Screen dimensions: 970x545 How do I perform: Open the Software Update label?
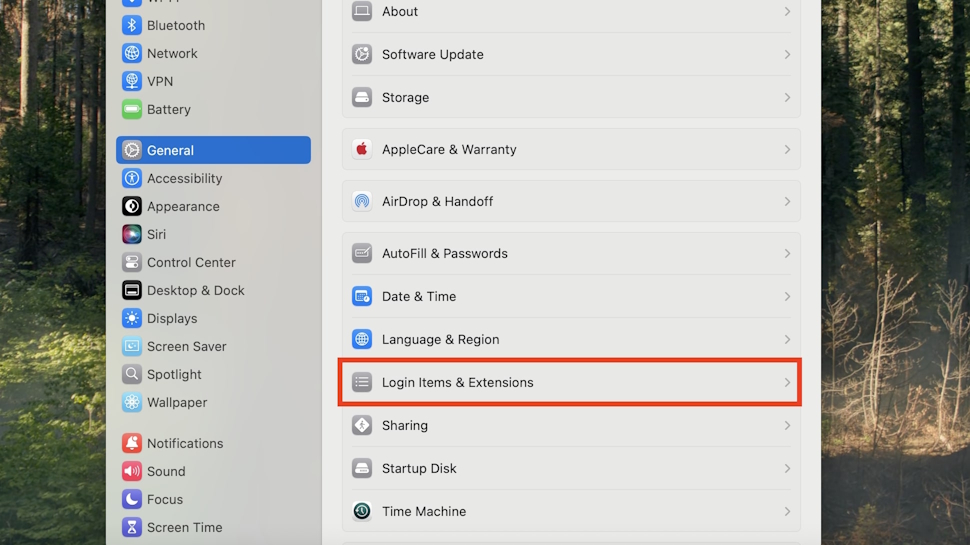(432, 54)
